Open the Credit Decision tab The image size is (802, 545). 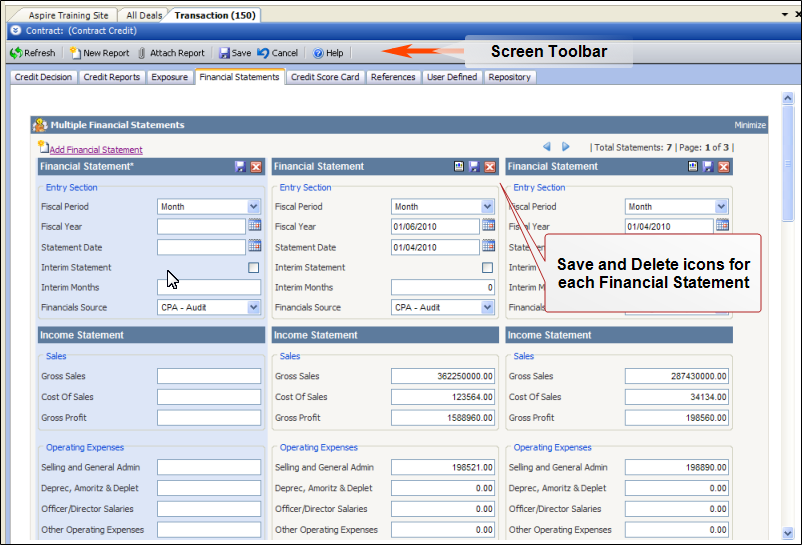[42, 77]
